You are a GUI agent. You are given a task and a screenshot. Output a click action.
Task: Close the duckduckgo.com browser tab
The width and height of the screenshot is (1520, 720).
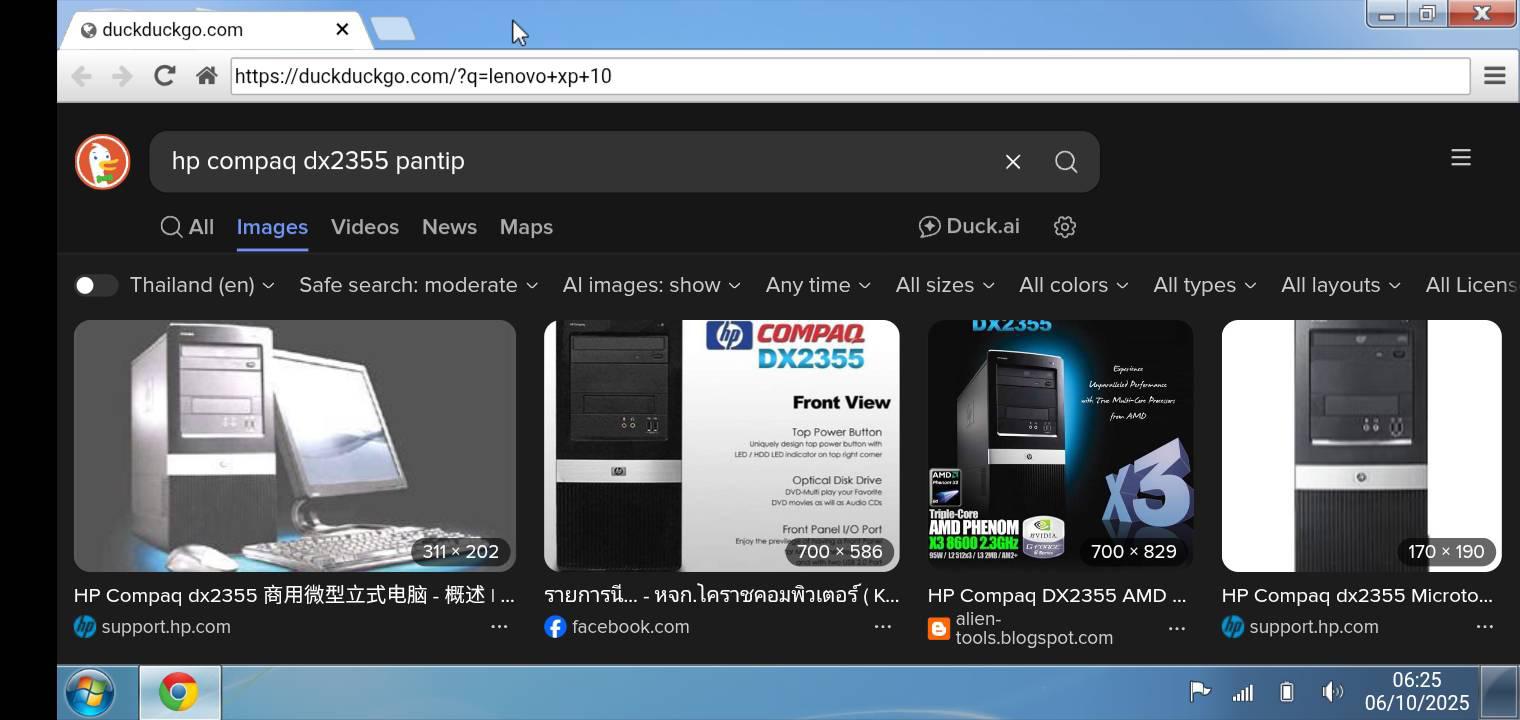[x=342, y=29]
